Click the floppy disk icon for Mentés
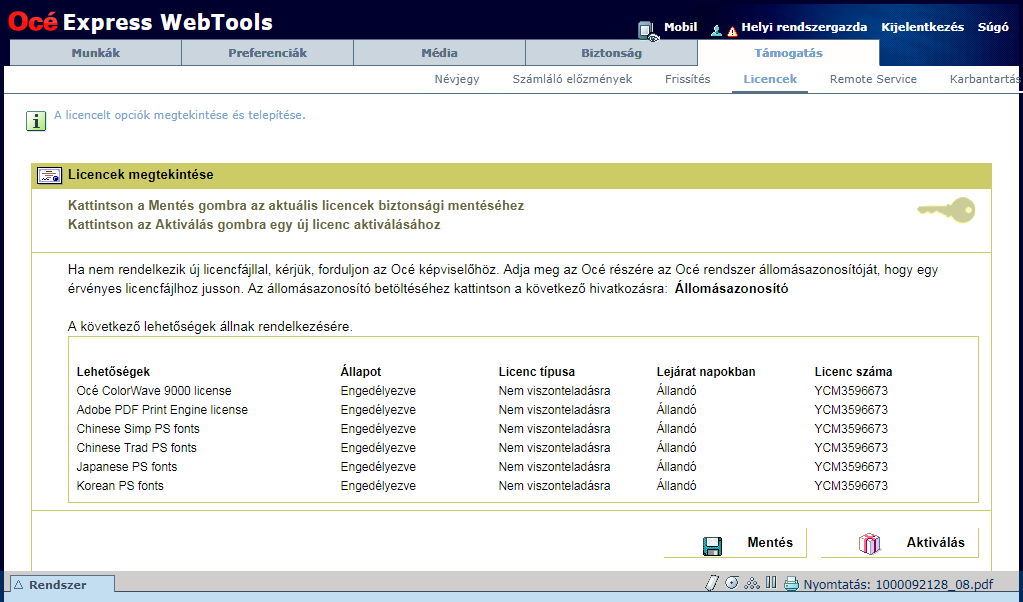 coord(712,546)
